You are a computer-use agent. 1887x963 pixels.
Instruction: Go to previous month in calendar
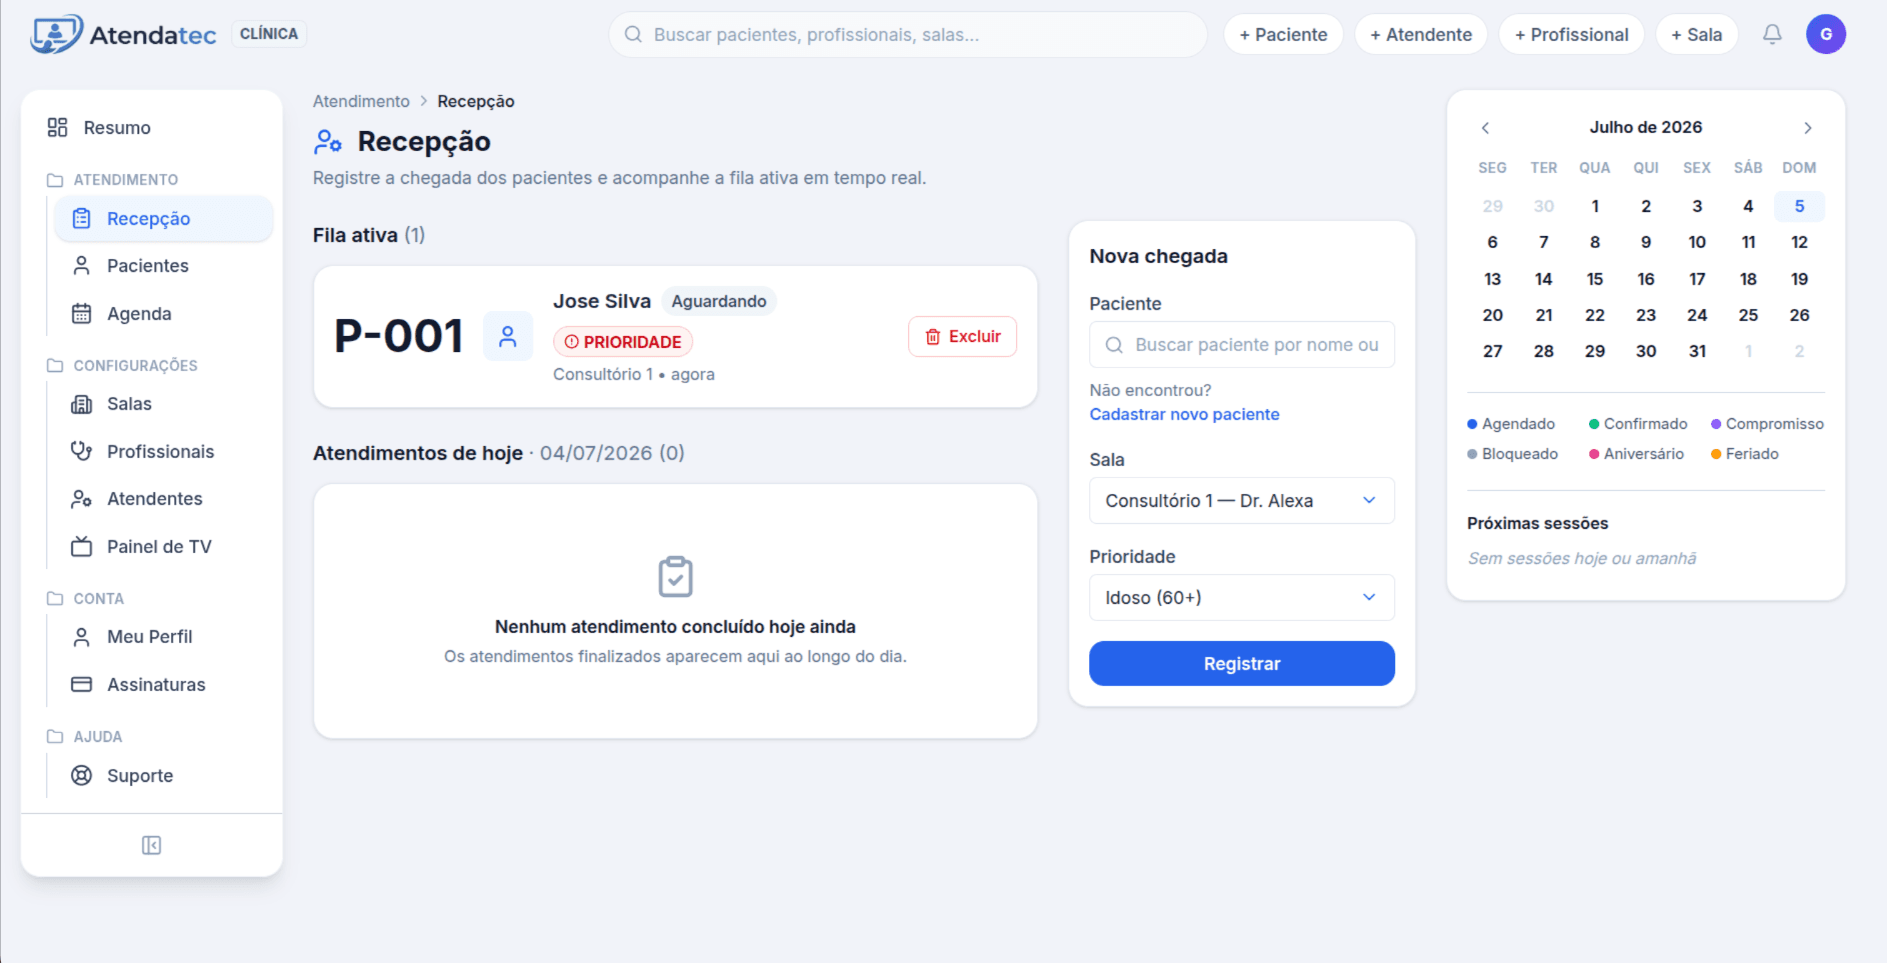1485,128
